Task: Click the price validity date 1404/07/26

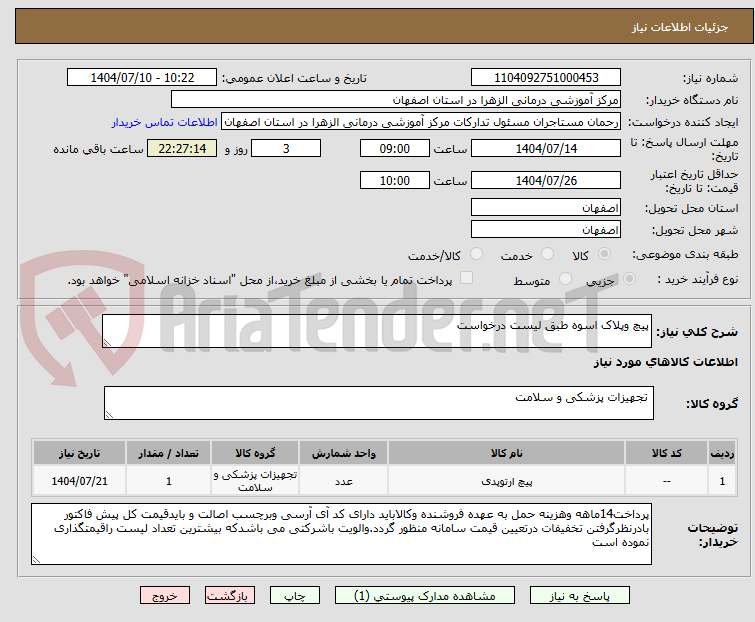Action: [x=546, y=181]
